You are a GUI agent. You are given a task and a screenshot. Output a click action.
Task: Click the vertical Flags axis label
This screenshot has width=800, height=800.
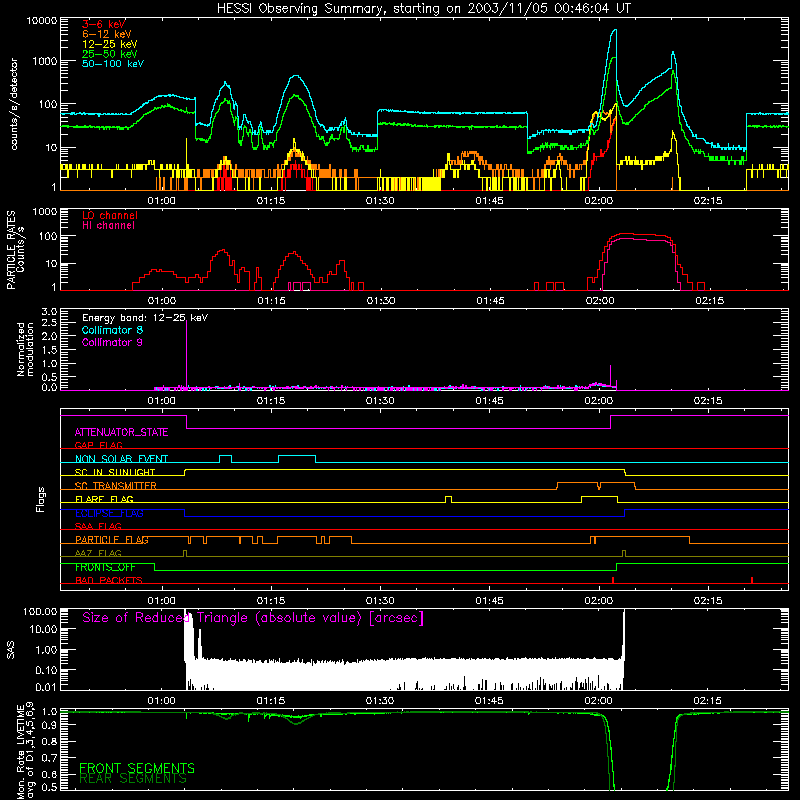click(41, 499)
